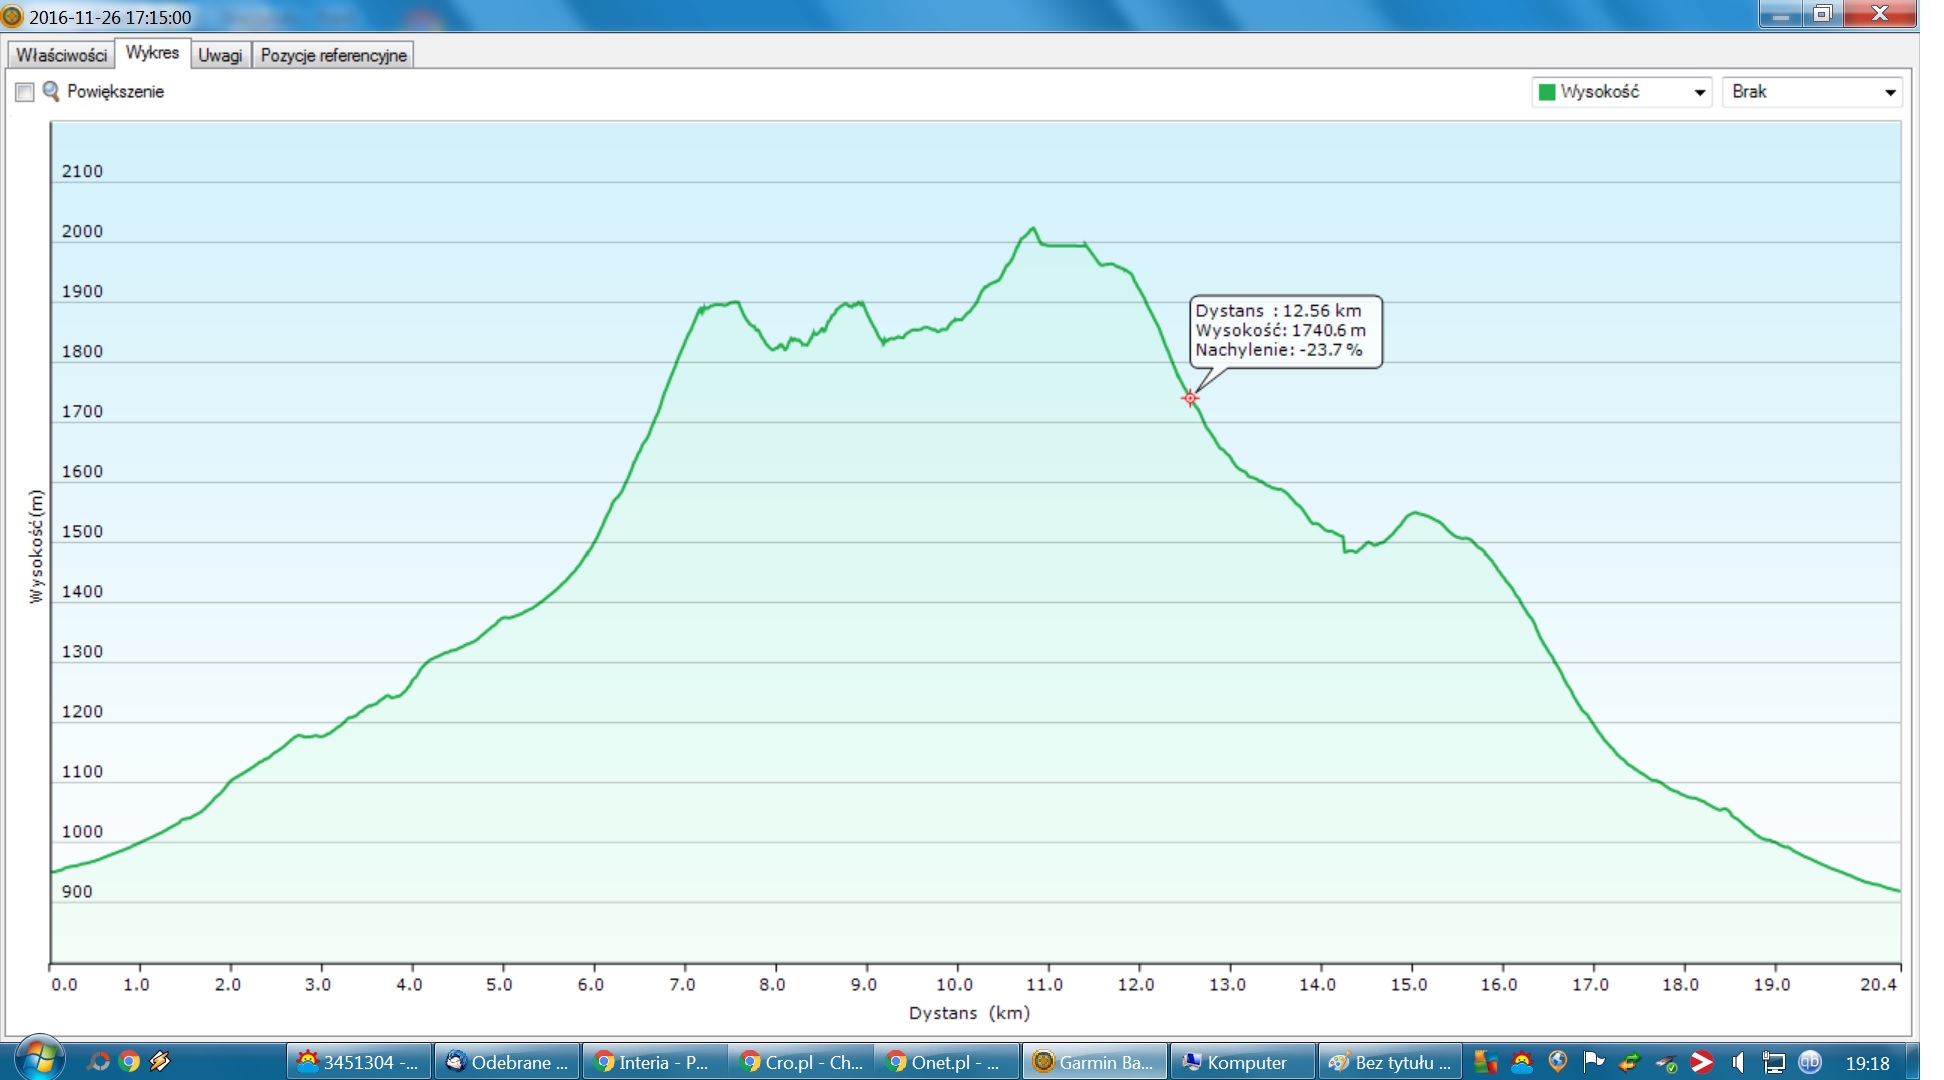Open the Windows Start menu orb
Image resolution: width=1944 pixels, height=1080 pixels.
click(40, 1060)
